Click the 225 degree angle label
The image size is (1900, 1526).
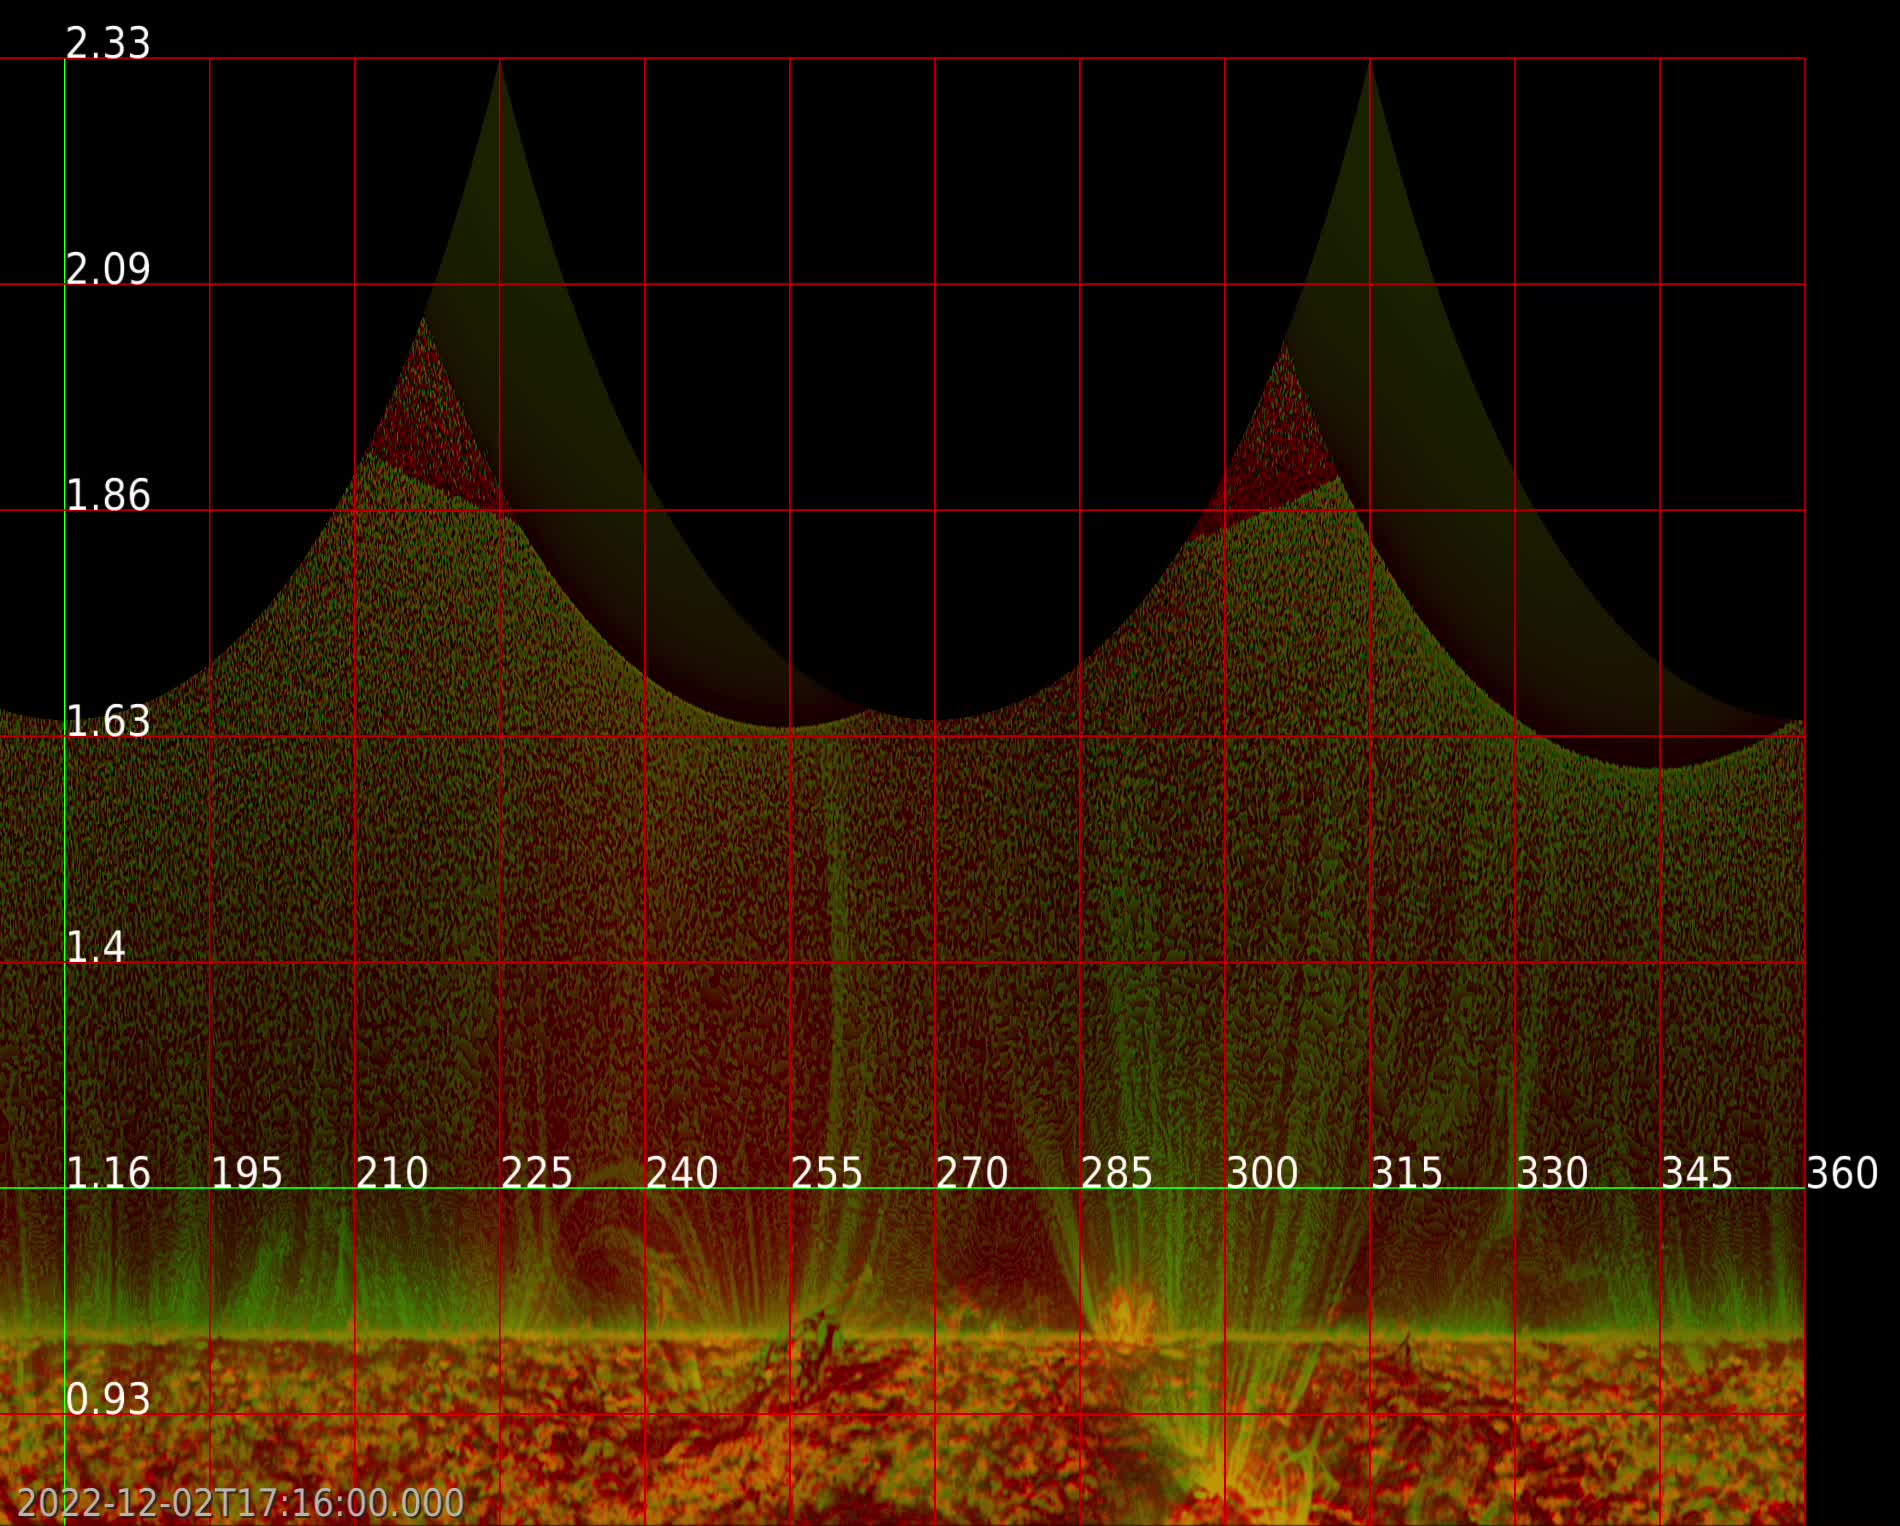537,1173
